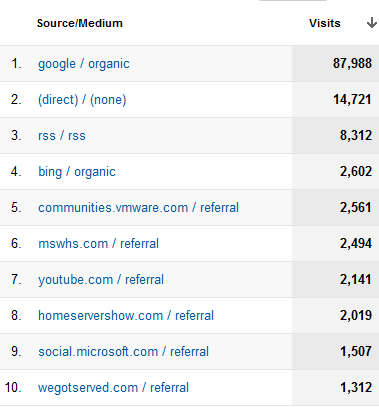379x407 pixels.
Task: Open the youtube.com / referral link
Action: click(101, 280)
